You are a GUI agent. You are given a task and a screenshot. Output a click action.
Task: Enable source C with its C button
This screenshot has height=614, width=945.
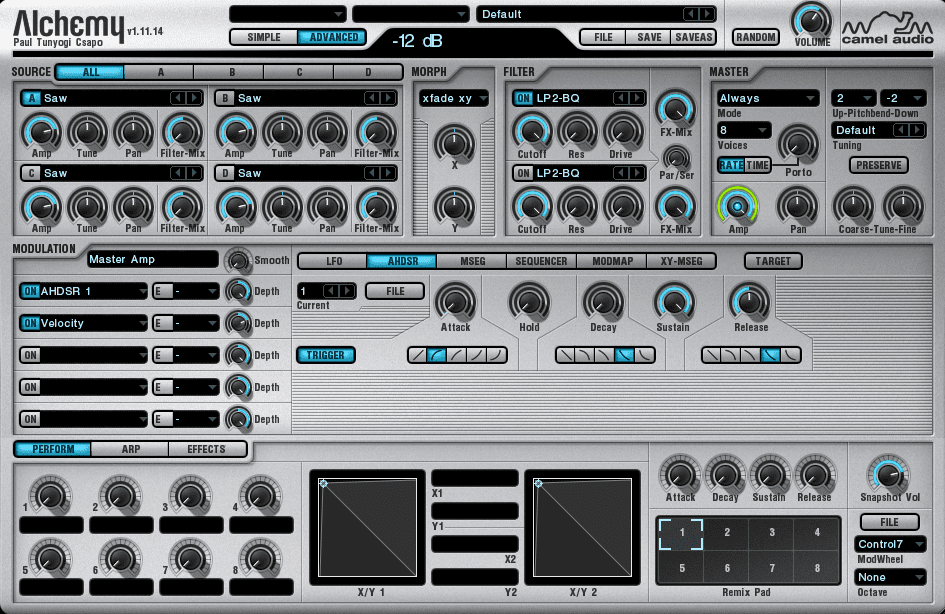[31, 173]
